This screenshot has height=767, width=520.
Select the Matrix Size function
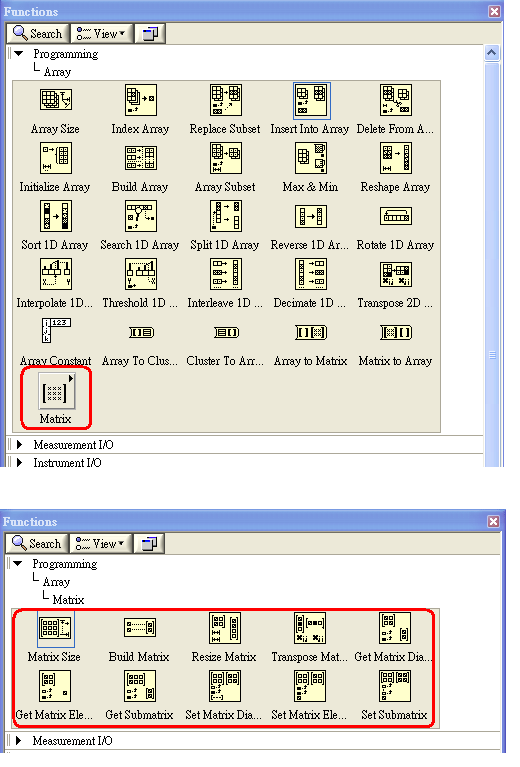tap(55, 629)
